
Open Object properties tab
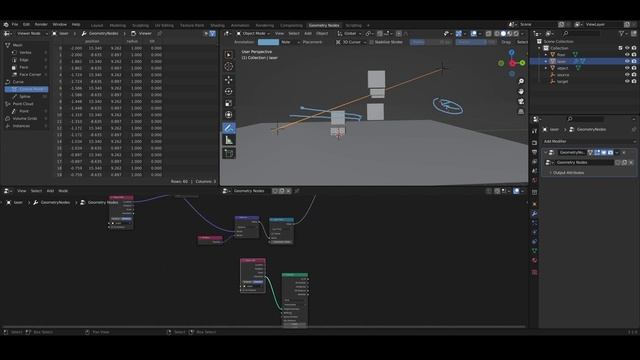point(534,204)
